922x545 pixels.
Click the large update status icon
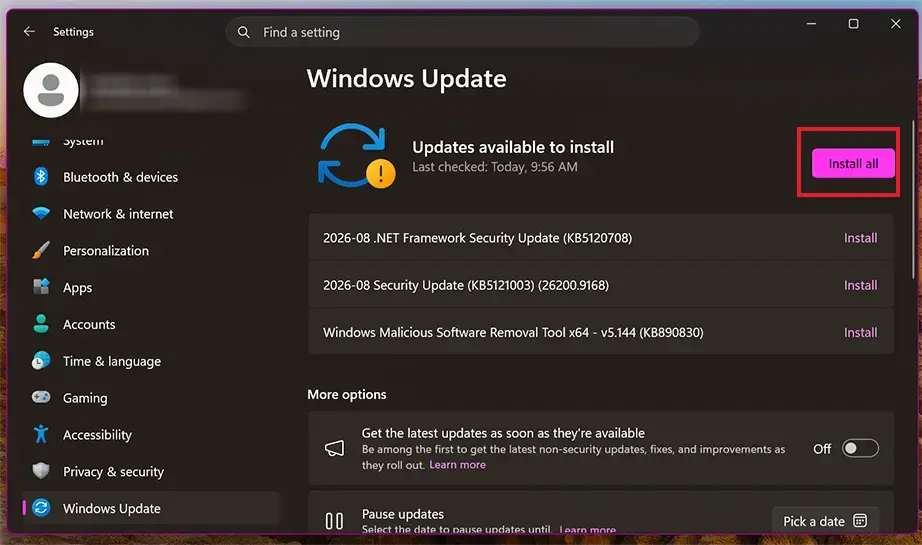tap(357, 156)
